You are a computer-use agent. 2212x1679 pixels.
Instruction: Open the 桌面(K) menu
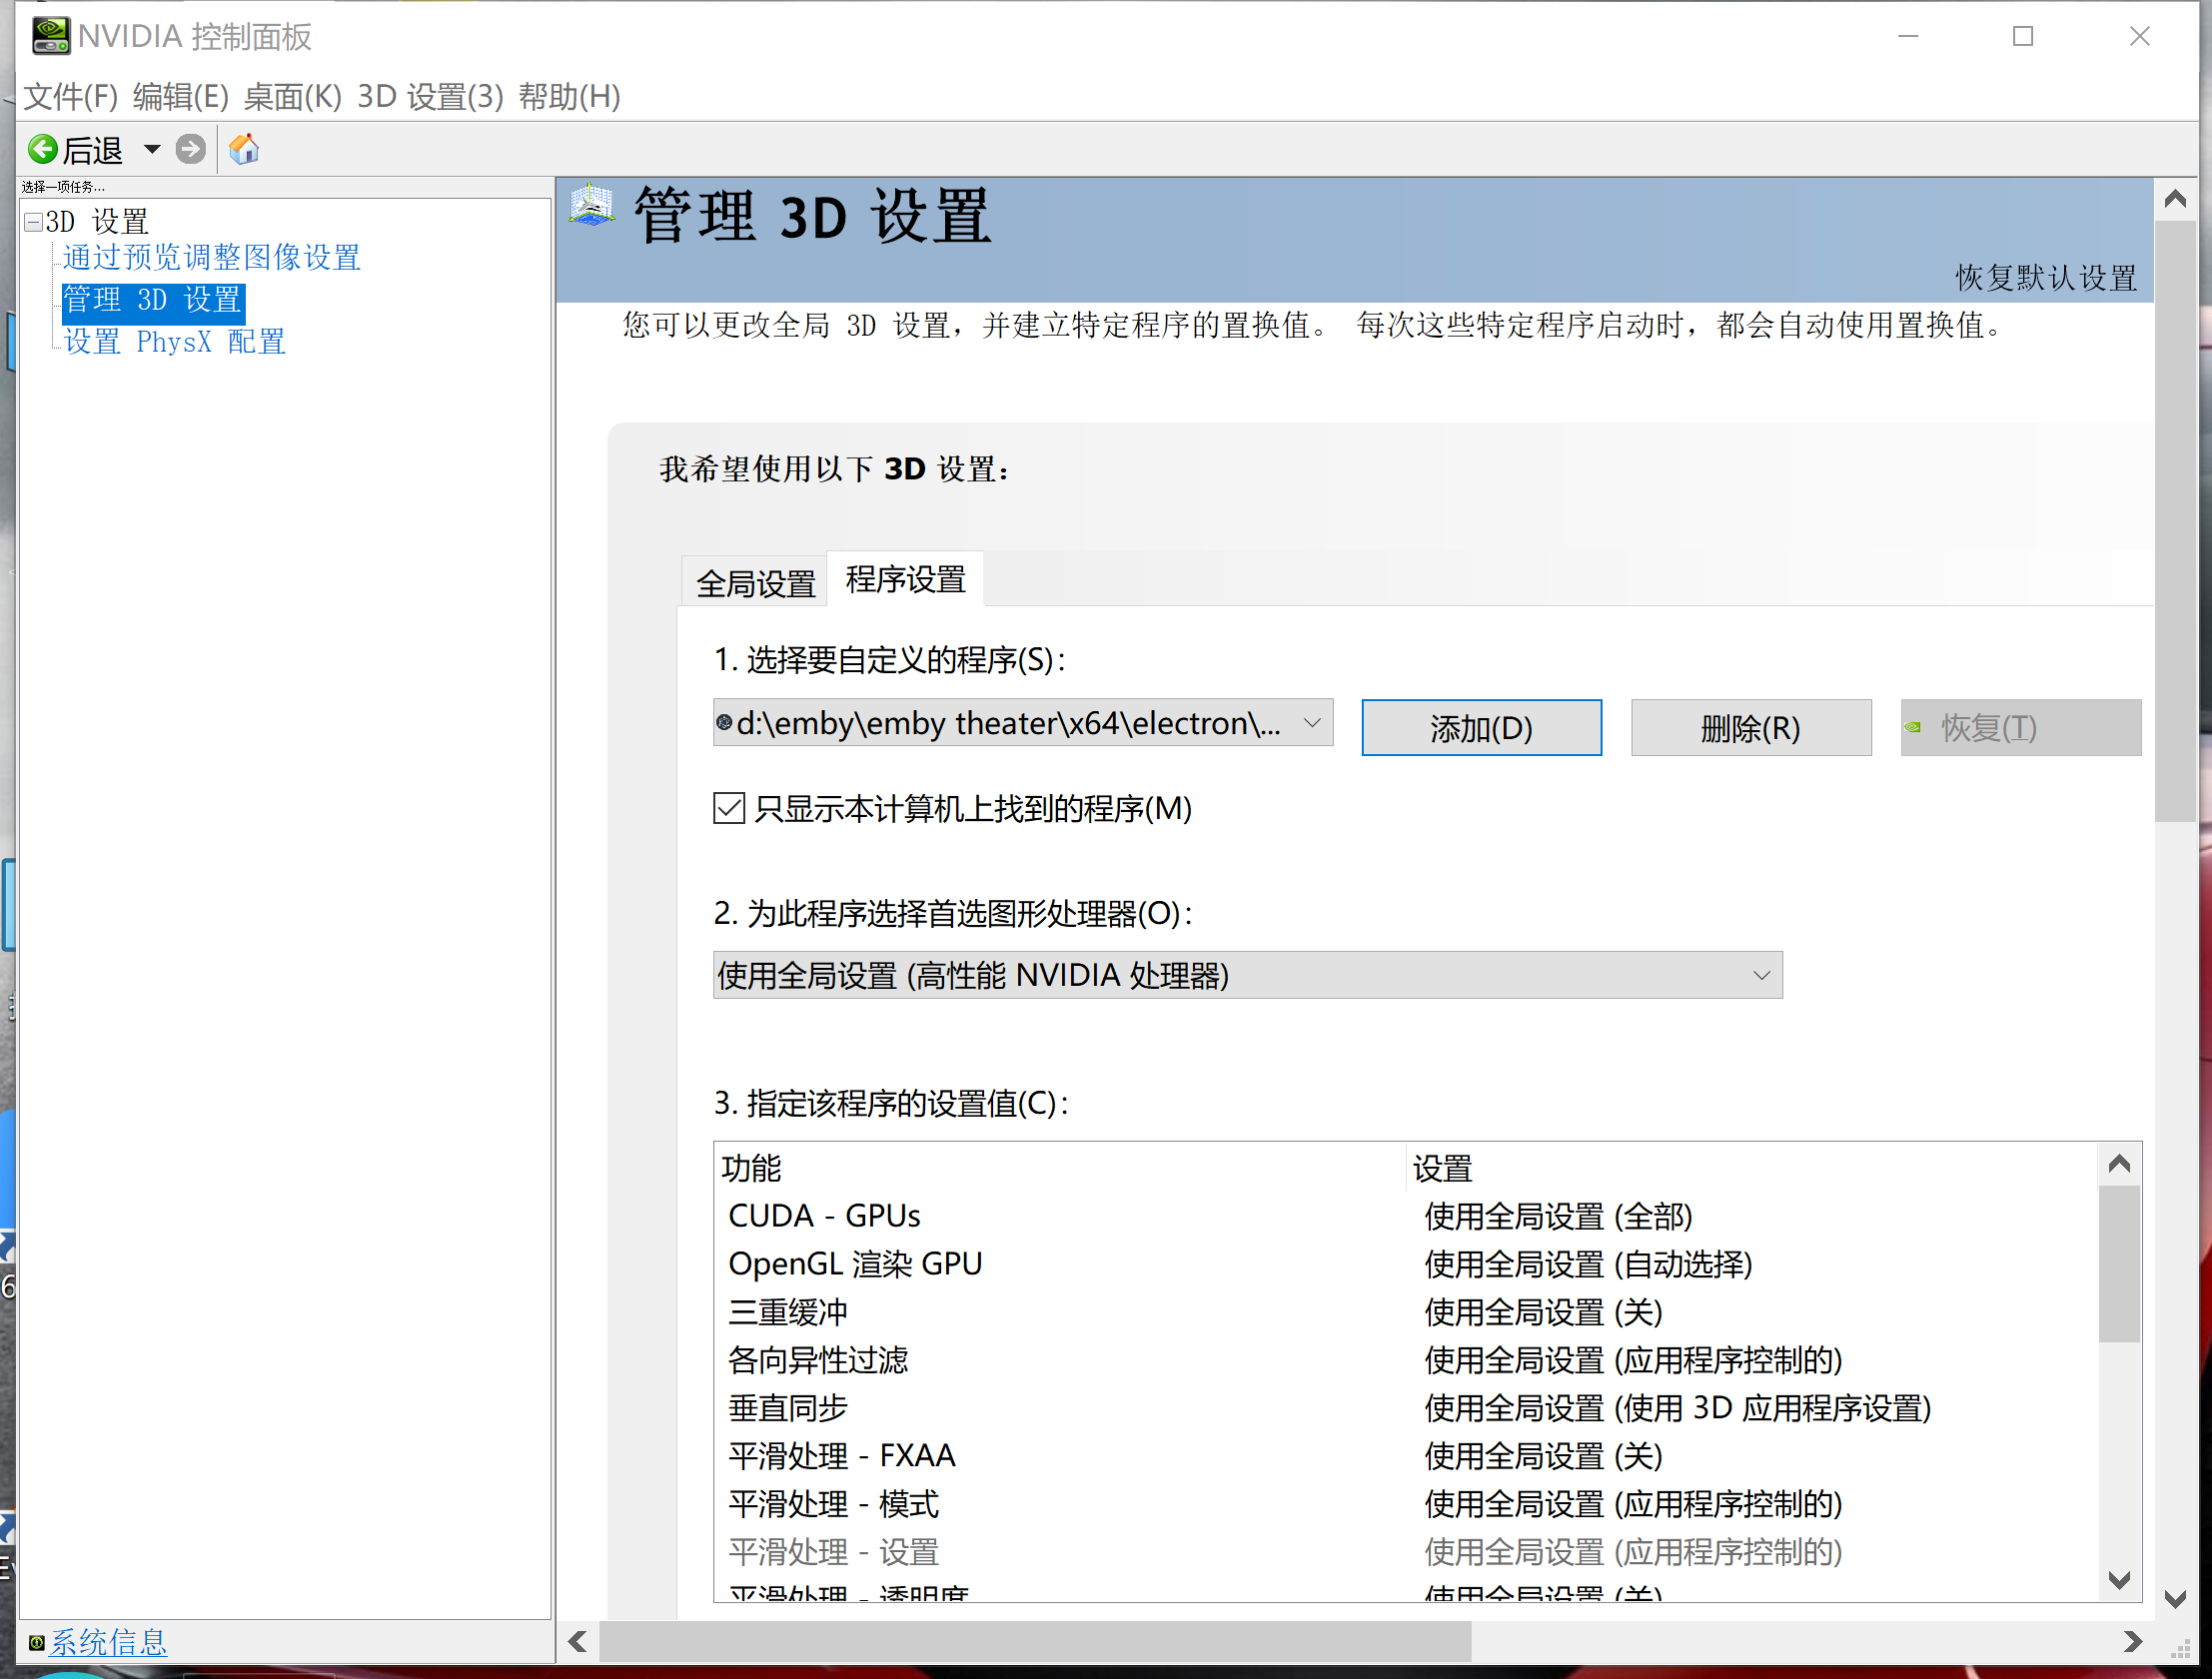click(293, 97)
